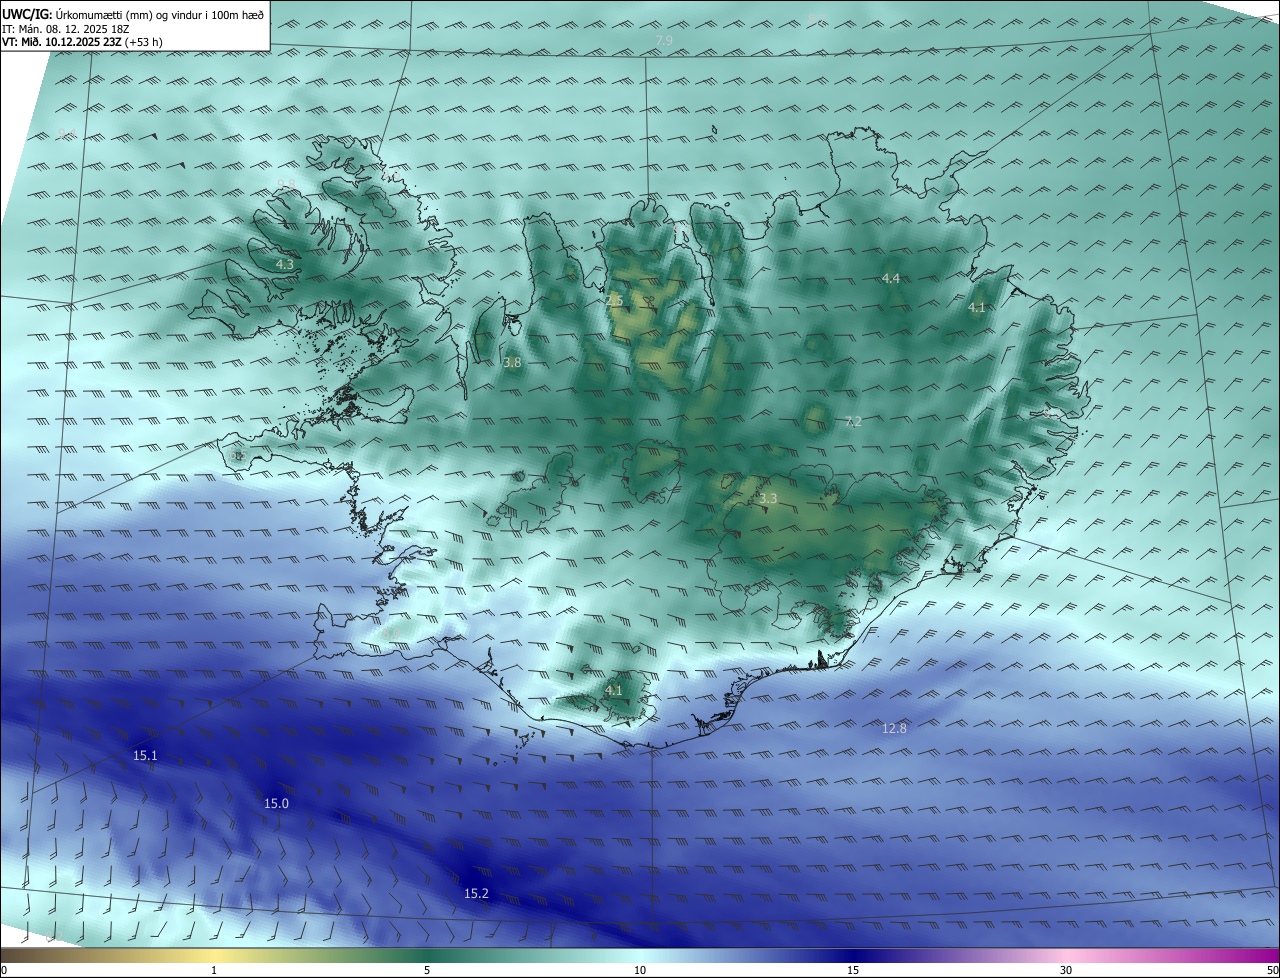Click the 30 tick on the color scale

1066,970
